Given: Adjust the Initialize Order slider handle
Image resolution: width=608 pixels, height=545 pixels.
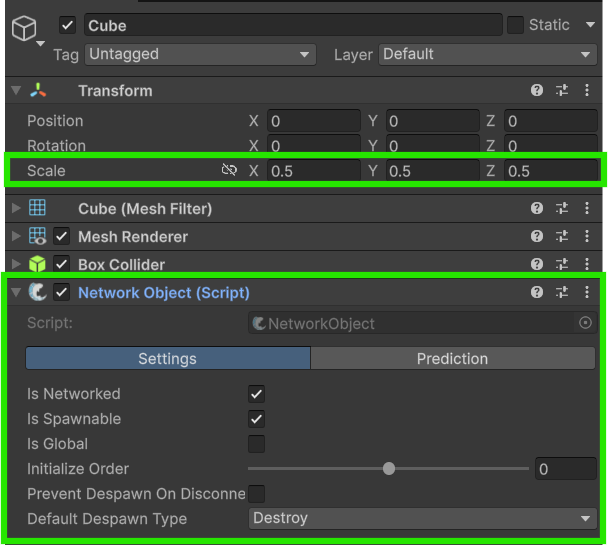Looking at the screenshot, I should 389,469.
